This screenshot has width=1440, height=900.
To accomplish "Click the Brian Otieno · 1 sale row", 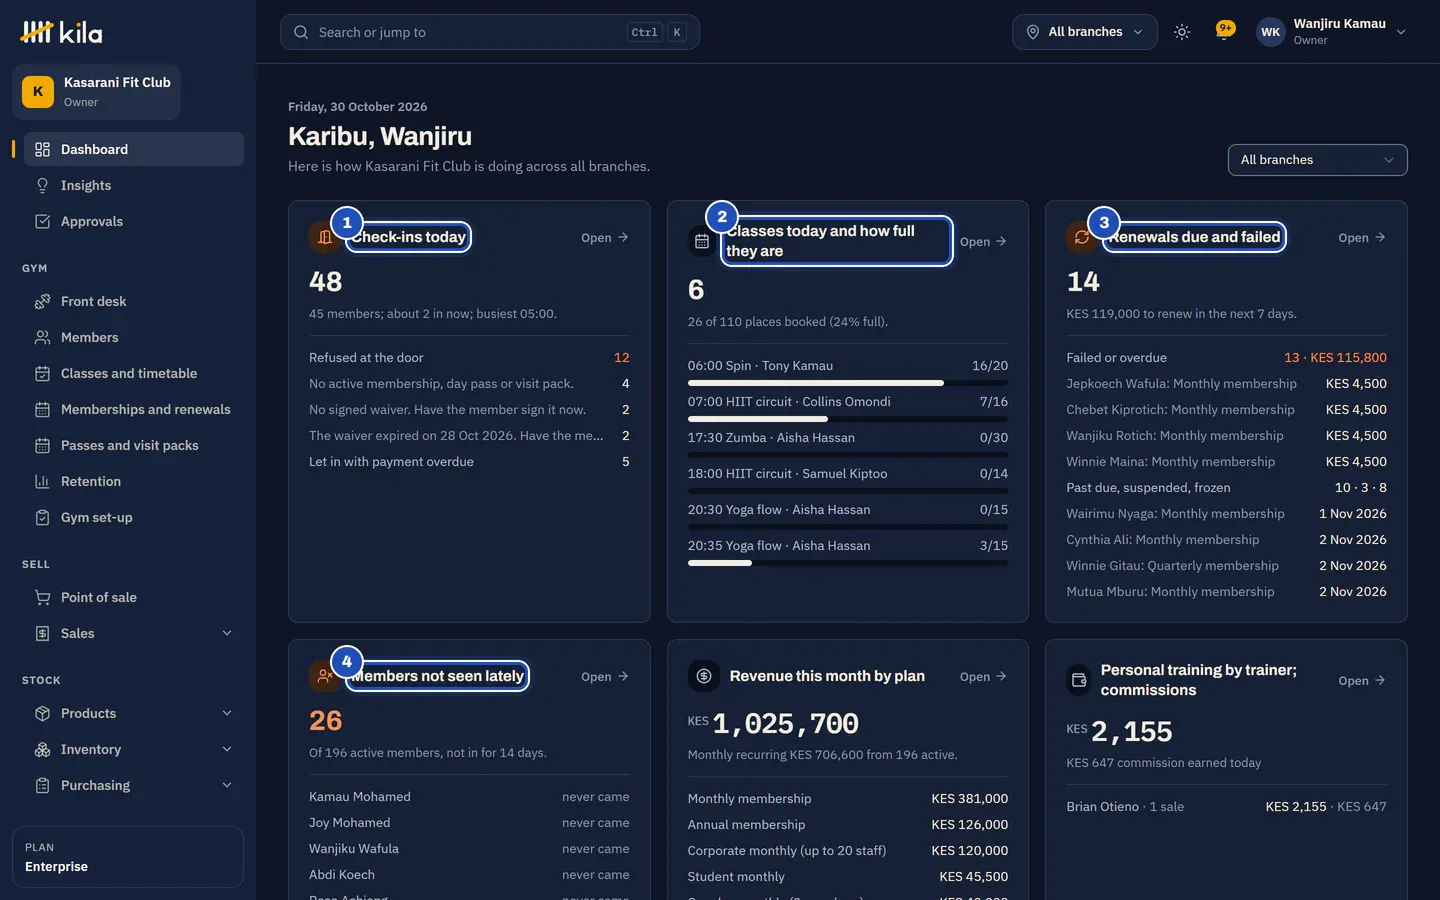I will coord(1226,806).
